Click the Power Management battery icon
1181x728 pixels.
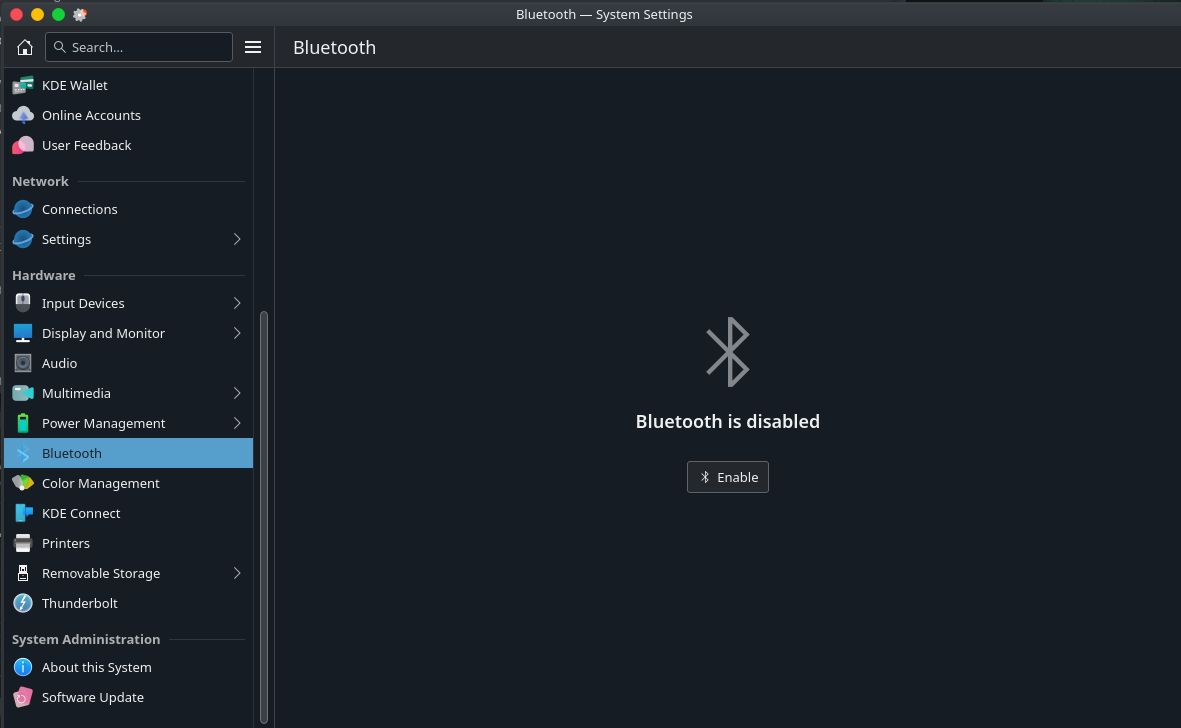point(23,424)
